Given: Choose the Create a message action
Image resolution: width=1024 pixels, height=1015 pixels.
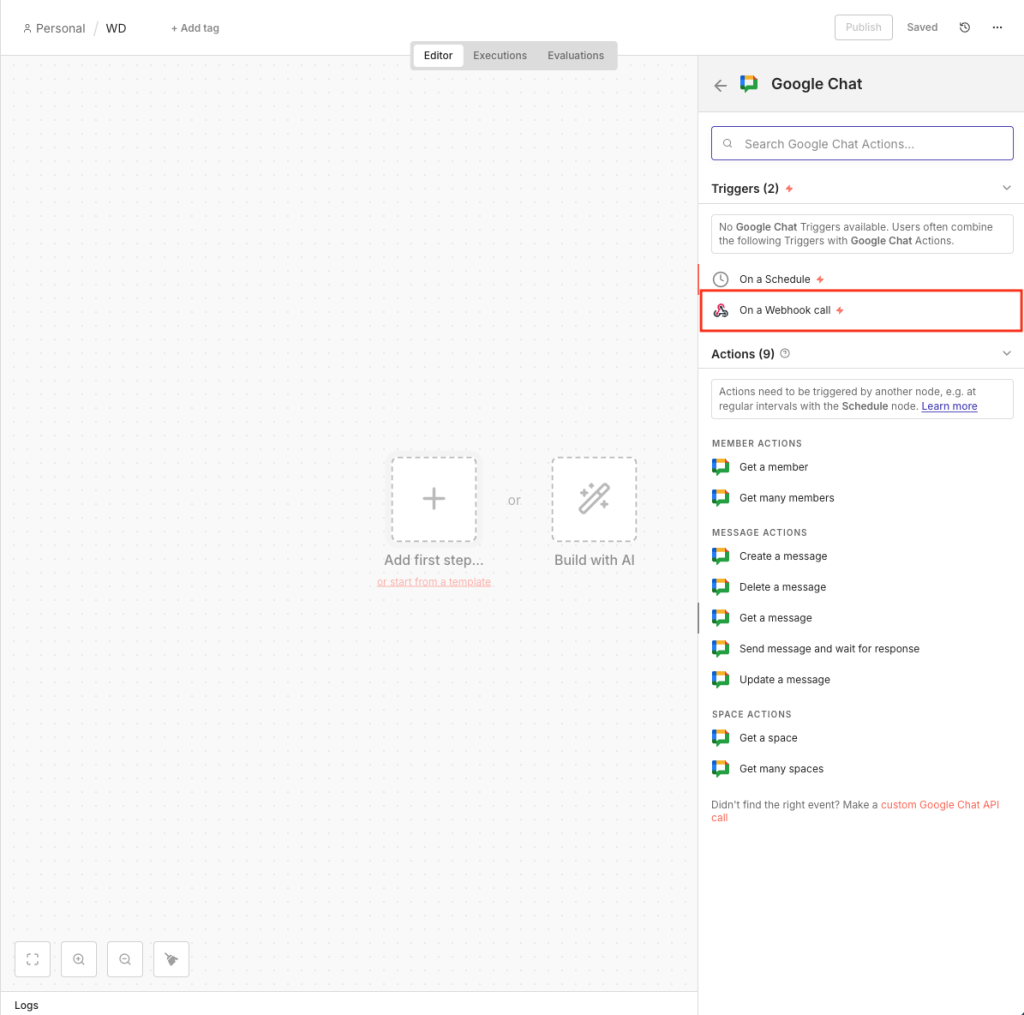Looking at the screenshot, I should click(x=783, y=556).
